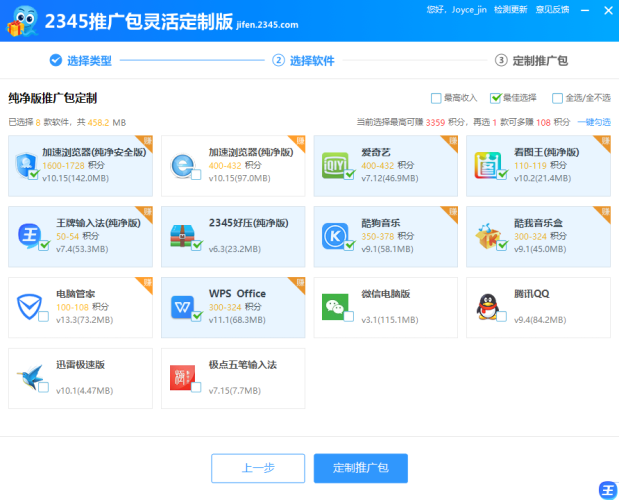619x500 pixels.
Task: Click the 腾讯QQ penguin icon
Action: [x=488, y=307]
